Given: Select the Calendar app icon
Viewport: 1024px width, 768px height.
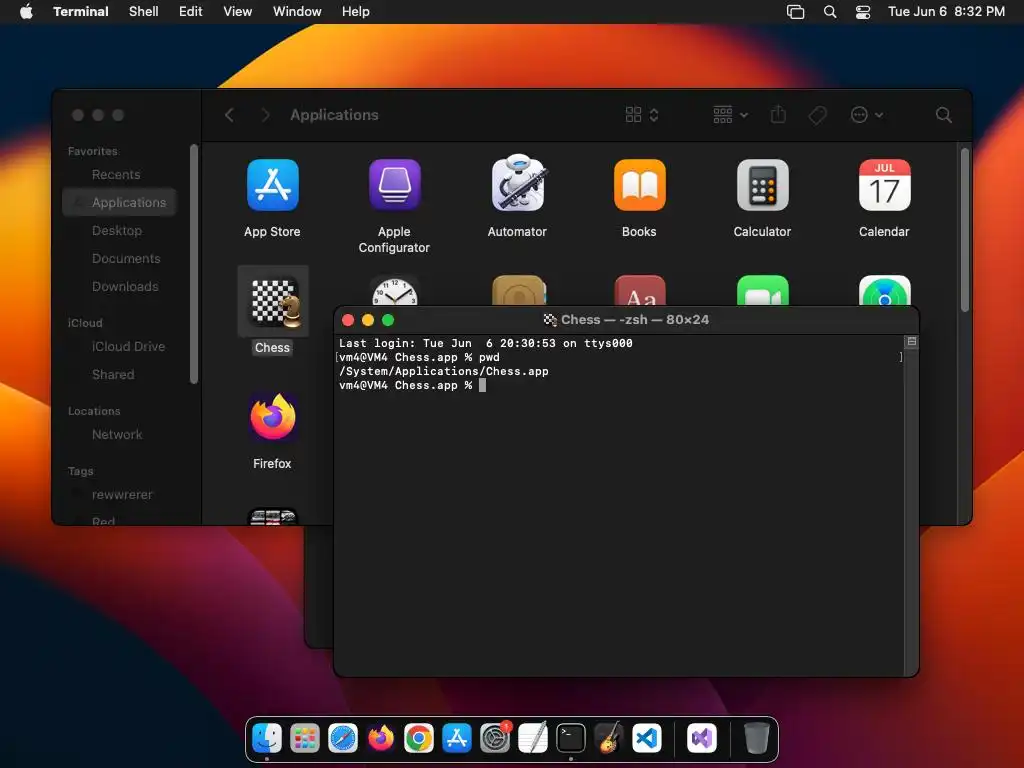Looking at the screenshot, I should tap(884, 185).
